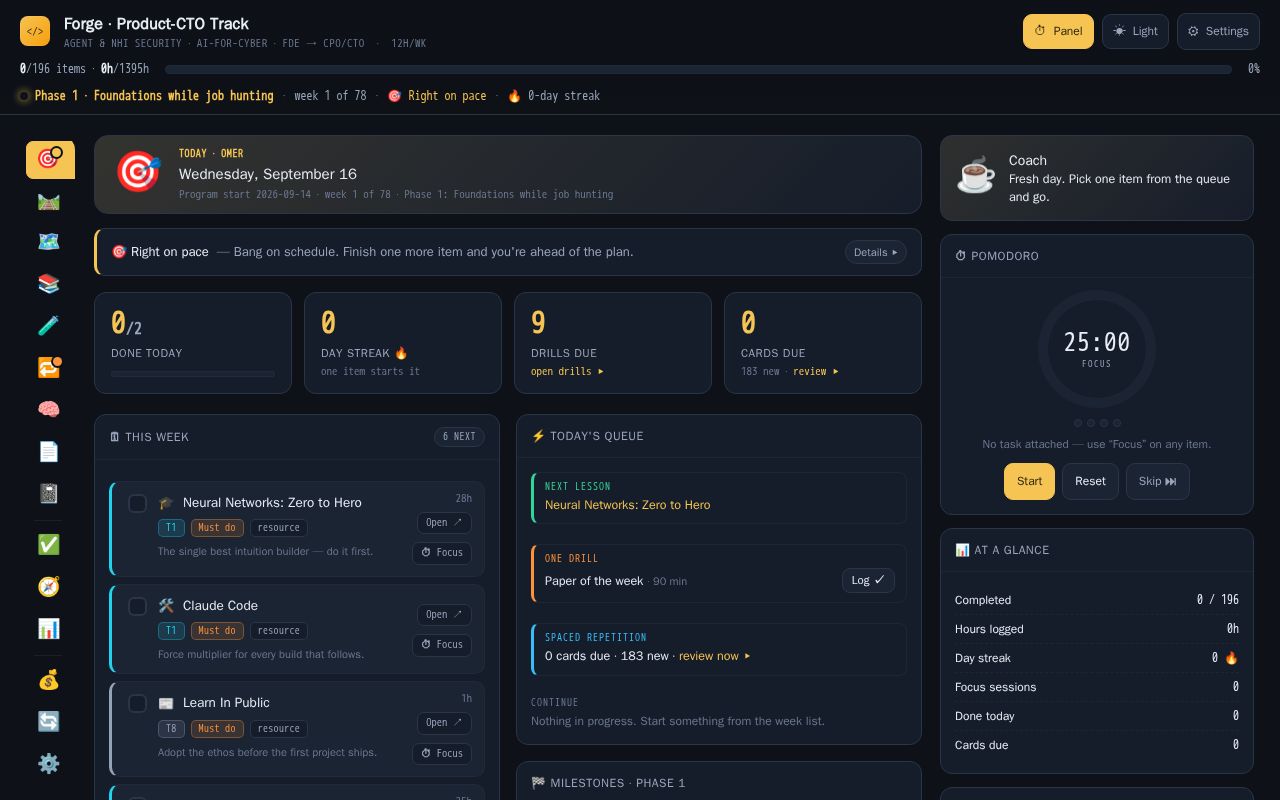Open the green checkmark sidebar icon
Screen dimensions: 1280x800
coord(49,545)
